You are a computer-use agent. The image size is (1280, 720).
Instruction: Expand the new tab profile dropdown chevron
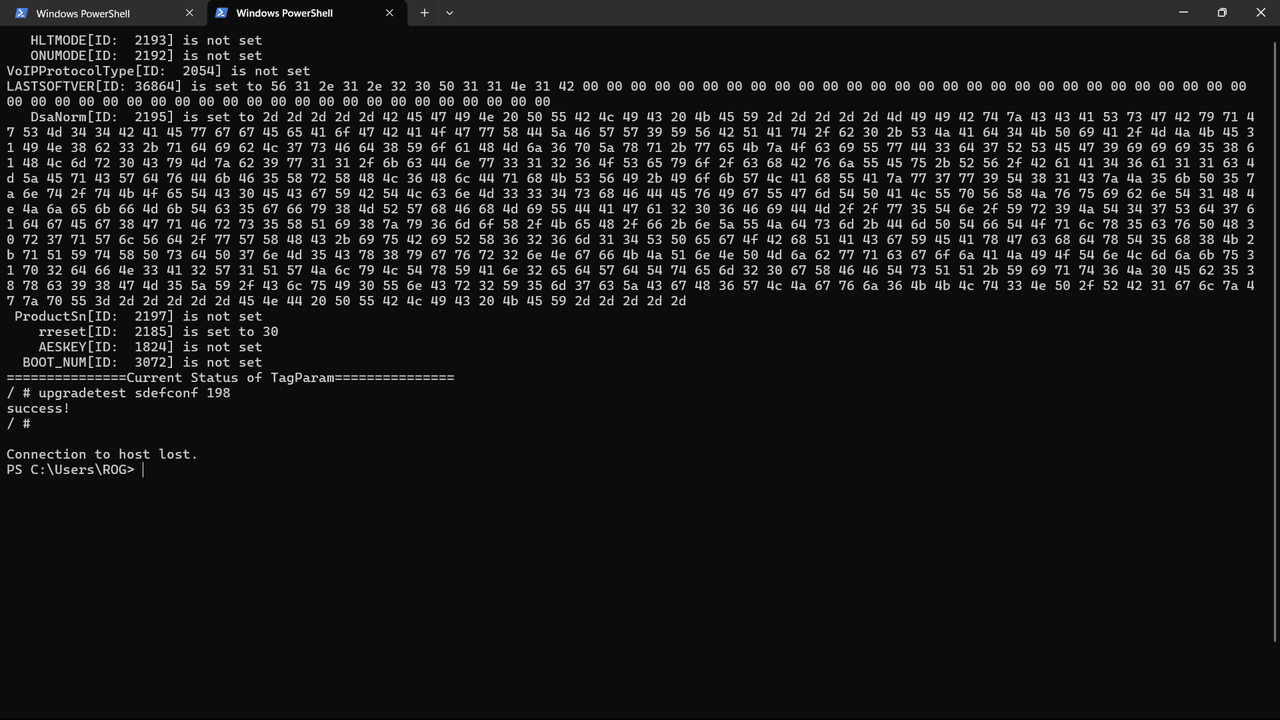pos(449,13)
